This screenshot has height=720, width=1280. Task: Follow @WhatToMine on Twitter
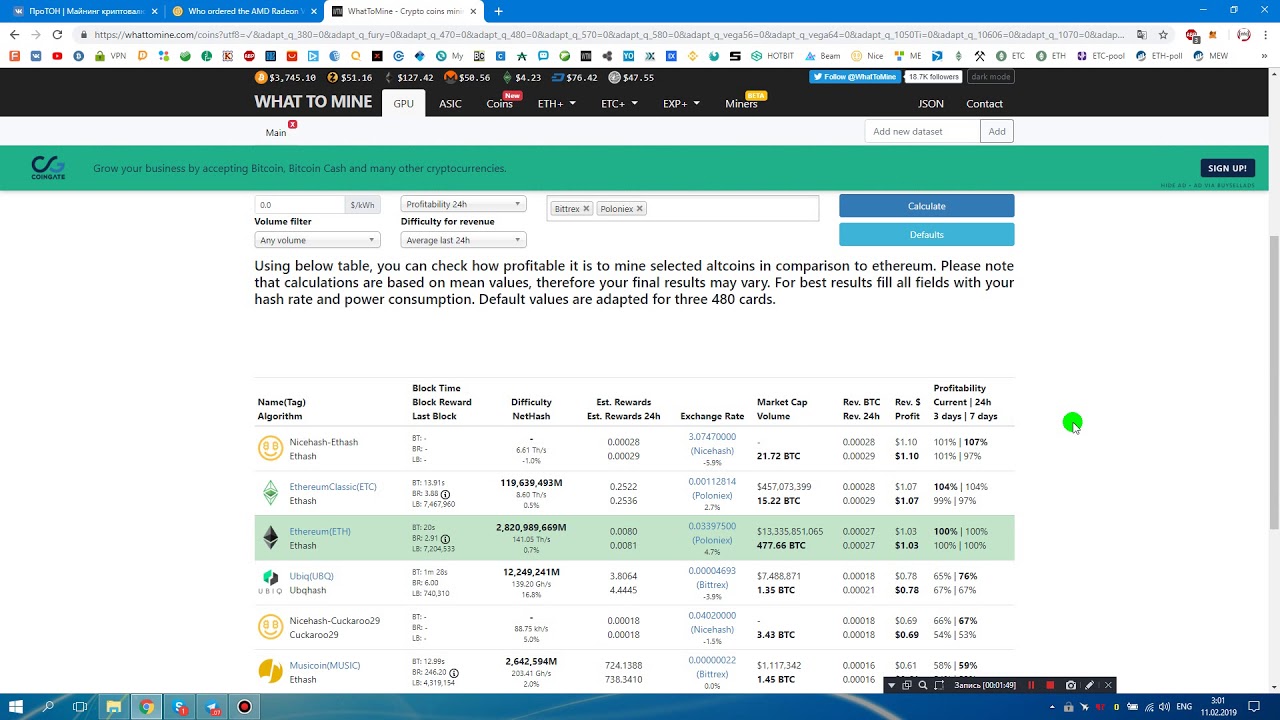pyautogui.click(x=854, y=77)
